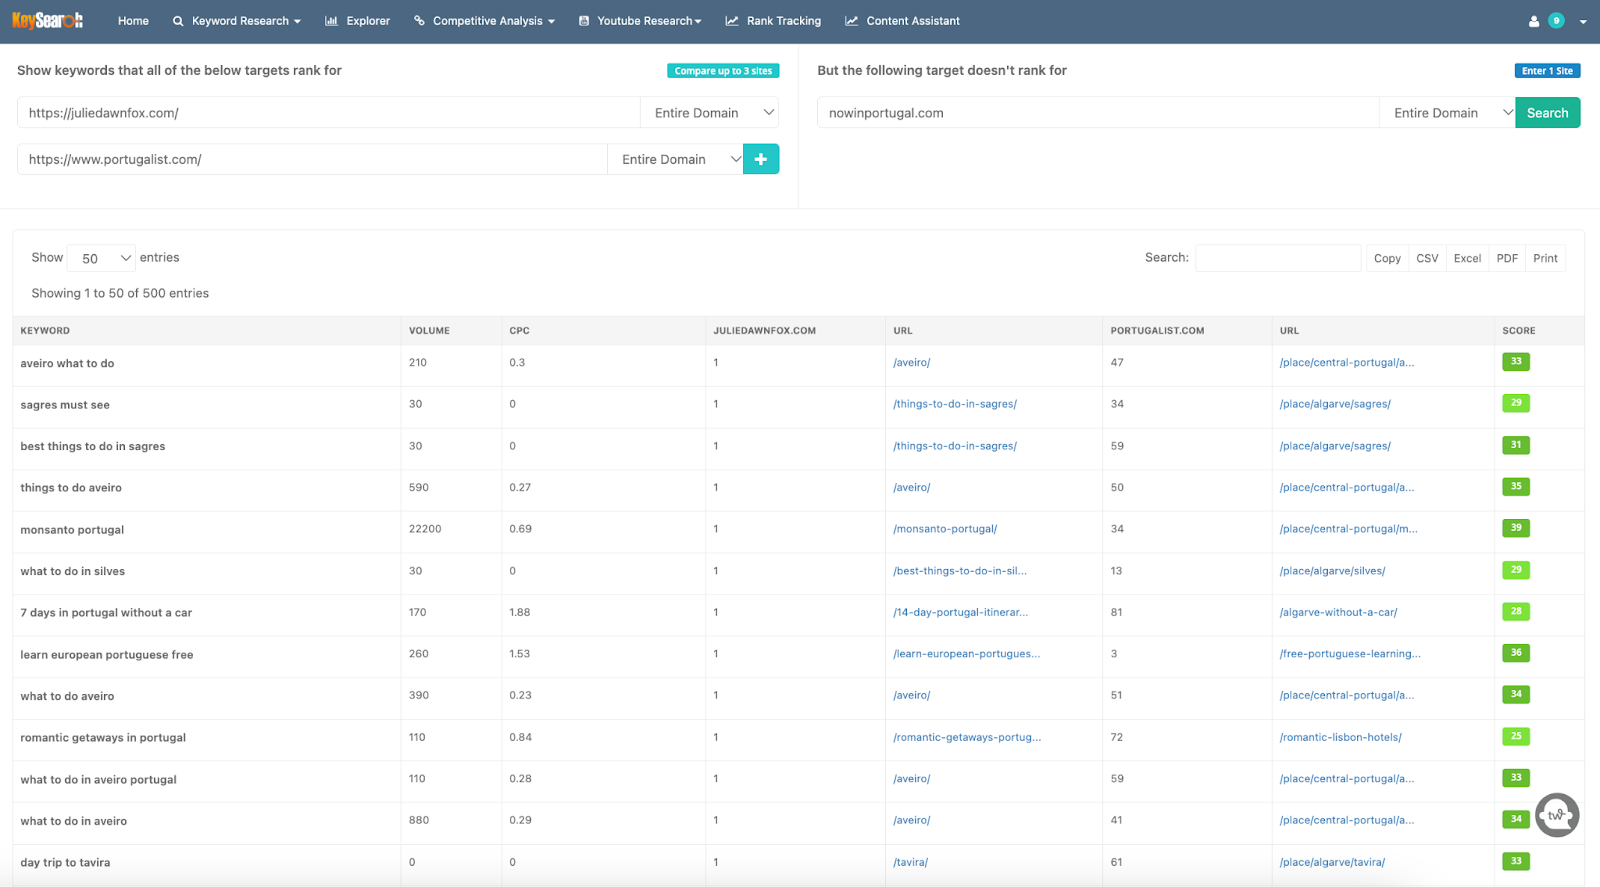Viewport: 1600px width, 887px height.
Task: Open Entire Domain dropdown for portugalist
Action: click(675, 159)
